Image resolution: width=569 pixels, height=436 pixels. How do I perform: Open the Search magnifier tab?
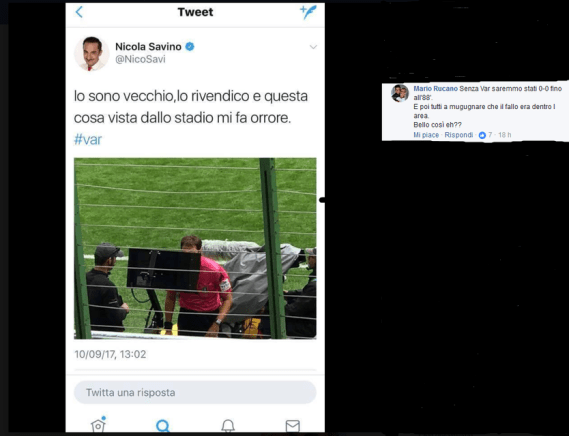point(163,425)
